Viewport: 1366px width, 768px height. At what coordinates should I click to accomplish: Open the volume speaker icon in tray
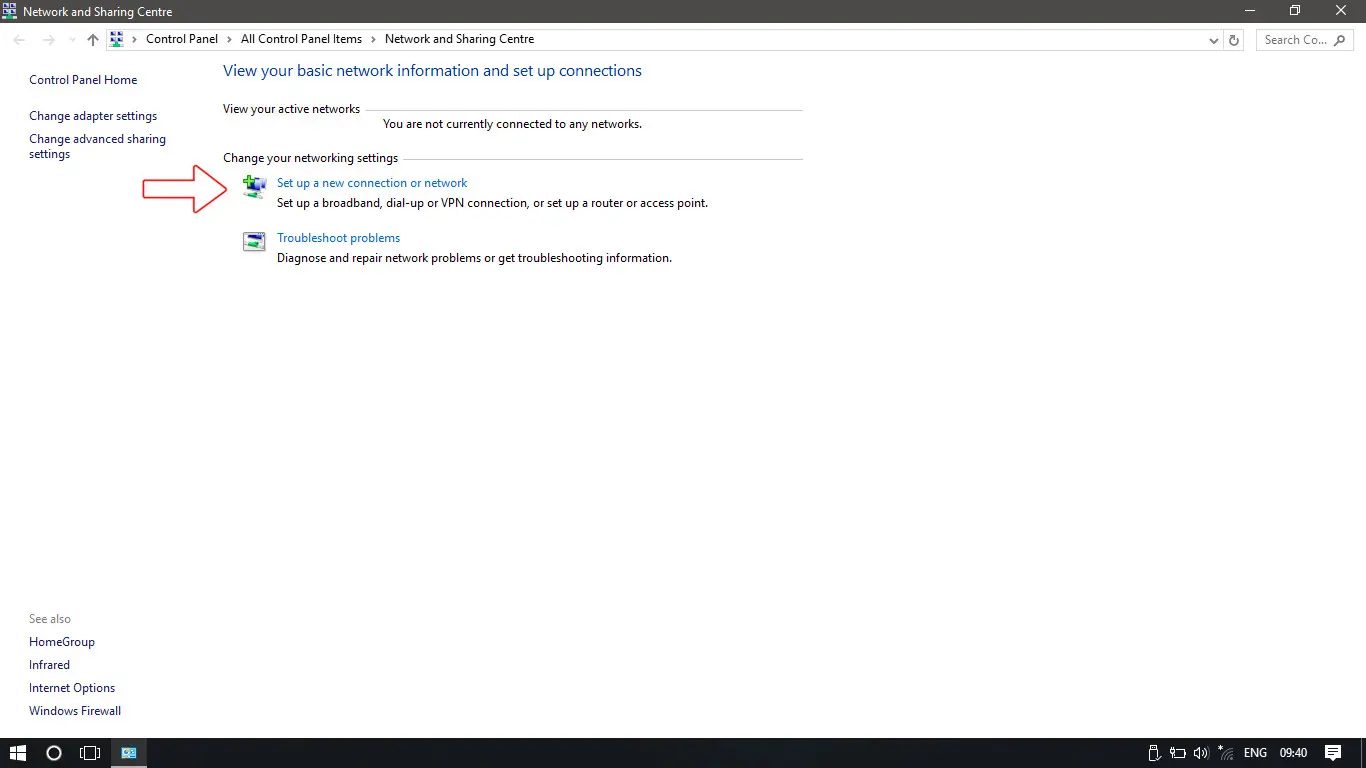(1201, 753)
